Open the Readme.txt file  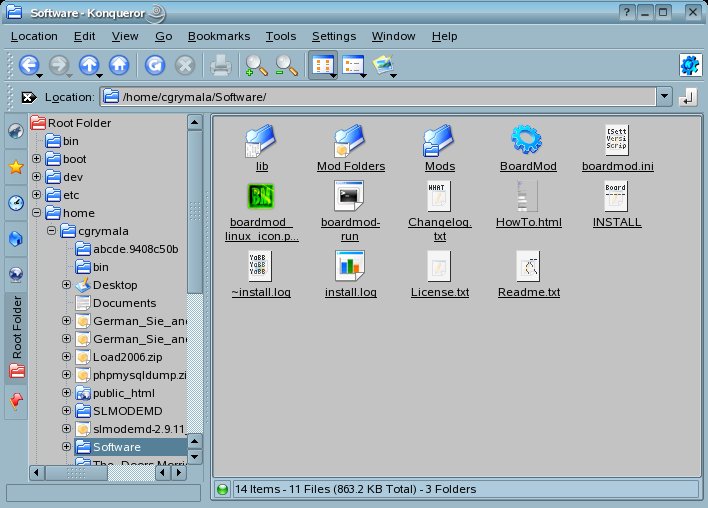point(529,275)
